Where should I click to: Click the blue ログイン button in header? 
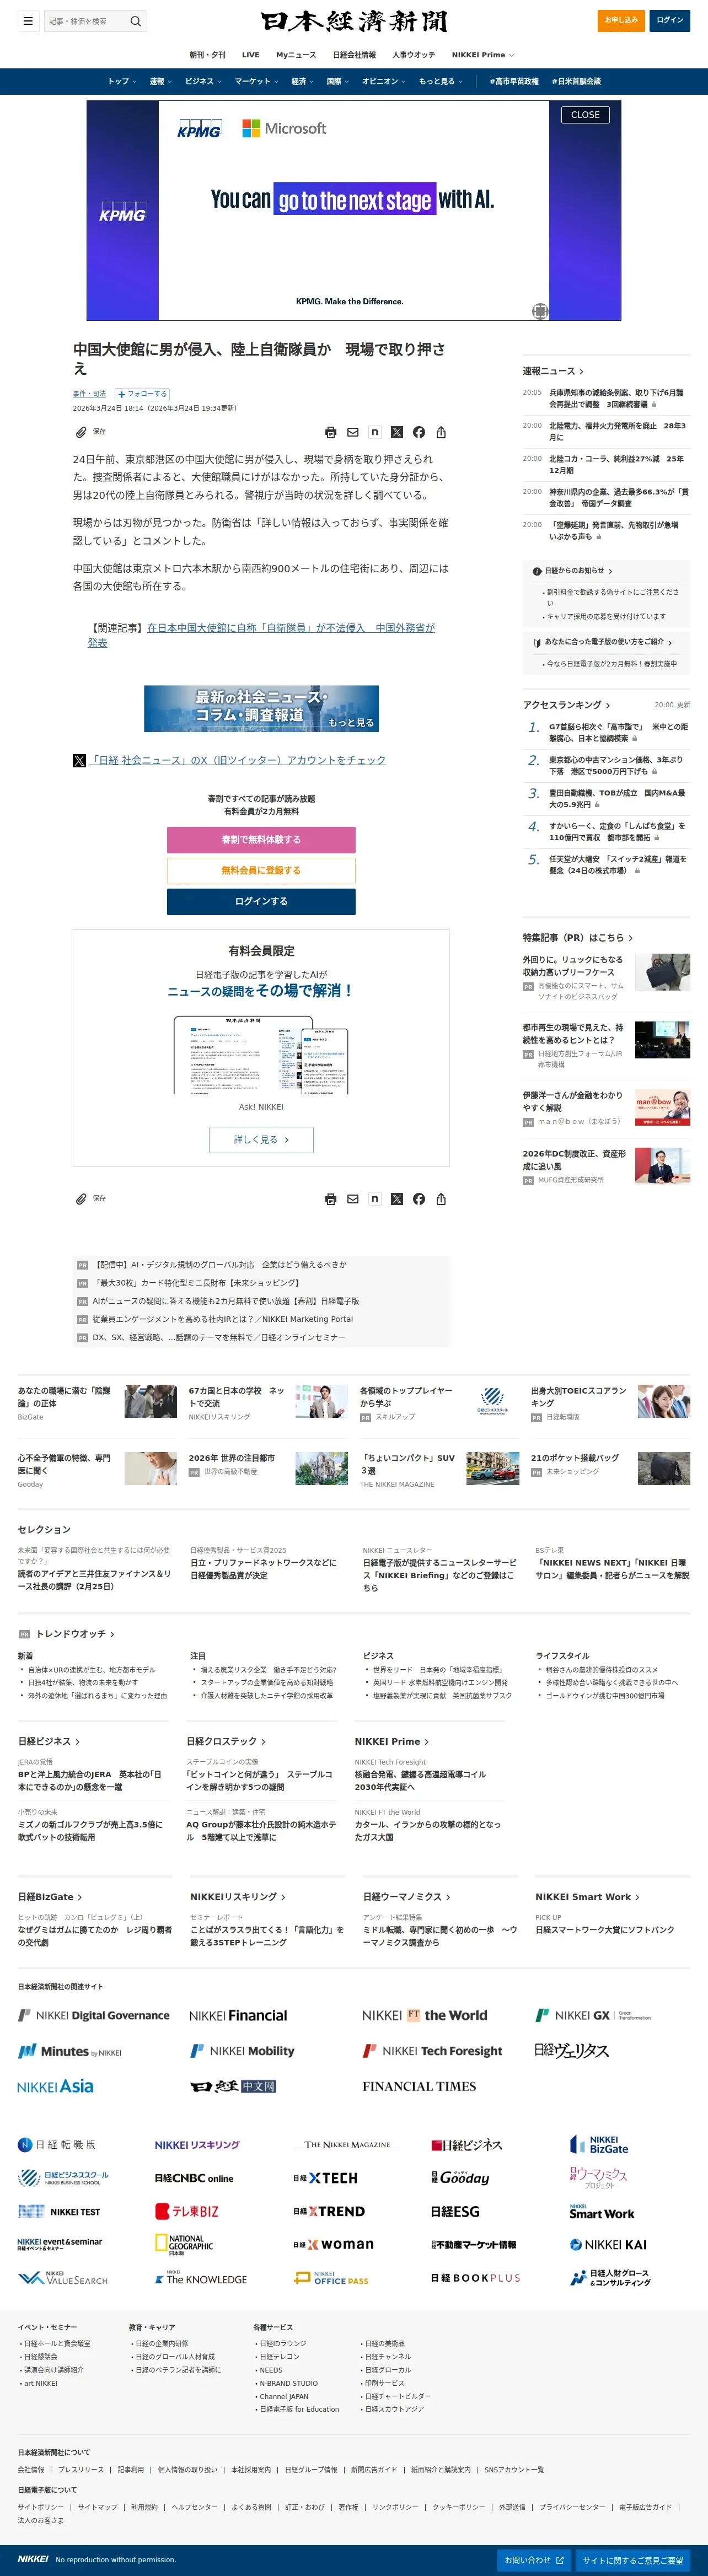[670, 20]
